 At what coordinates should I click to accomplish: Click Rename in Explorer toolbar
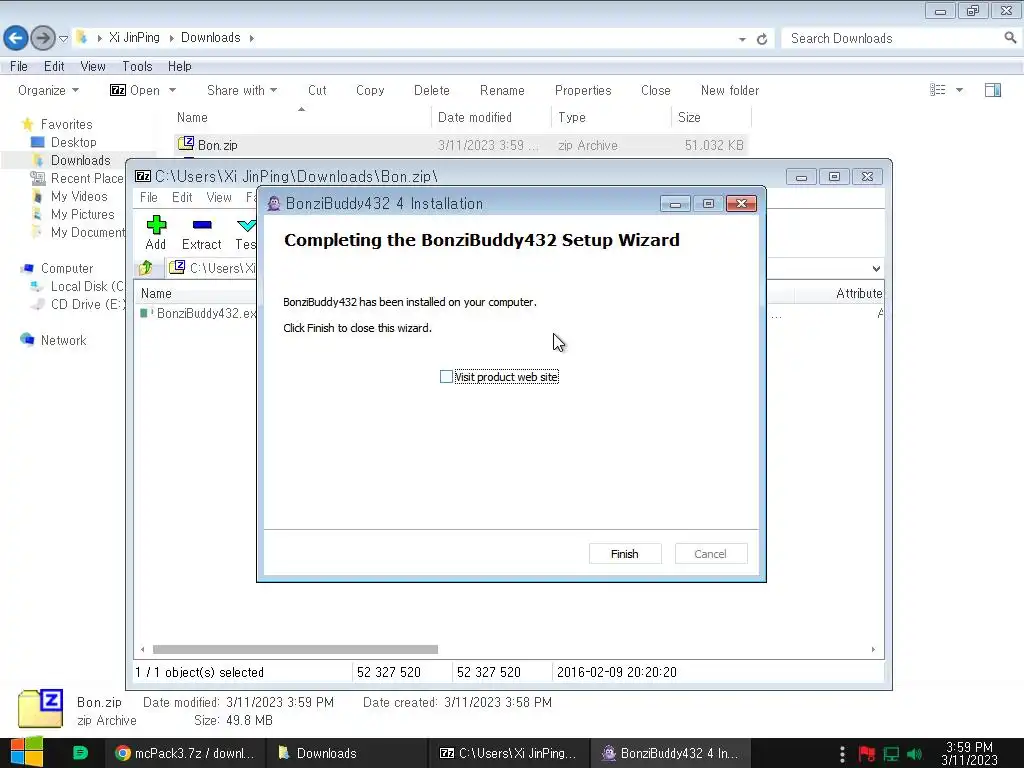click(502, 90)
